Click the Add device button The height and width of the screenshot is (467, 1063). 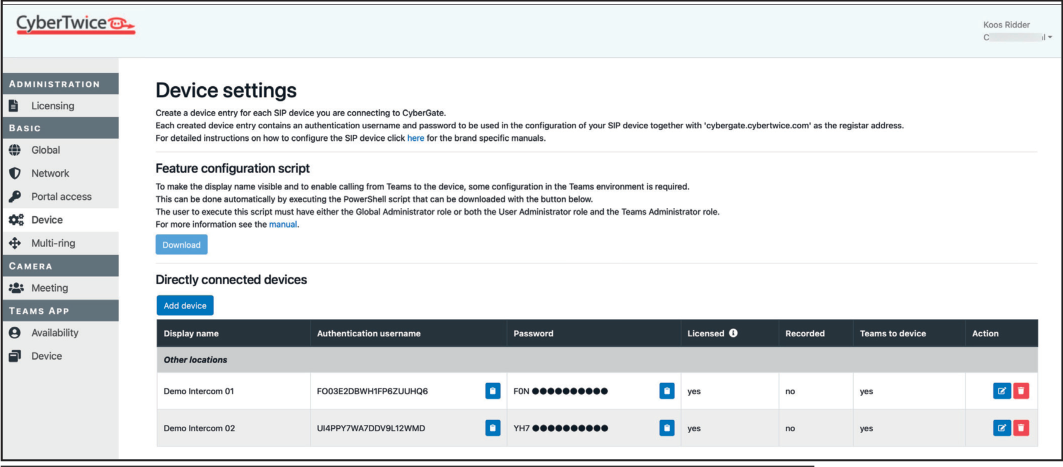coord(185,306)
